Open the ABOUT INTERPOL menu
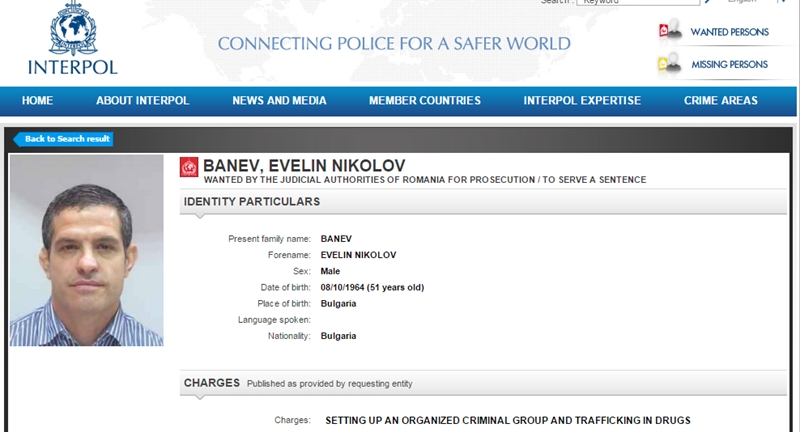The image size is (800, 432). click(142, 100)
